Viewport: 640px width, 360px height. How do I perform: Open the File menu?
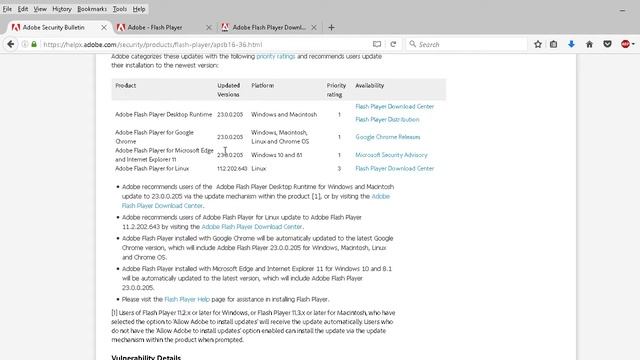(x=7, y=9)
